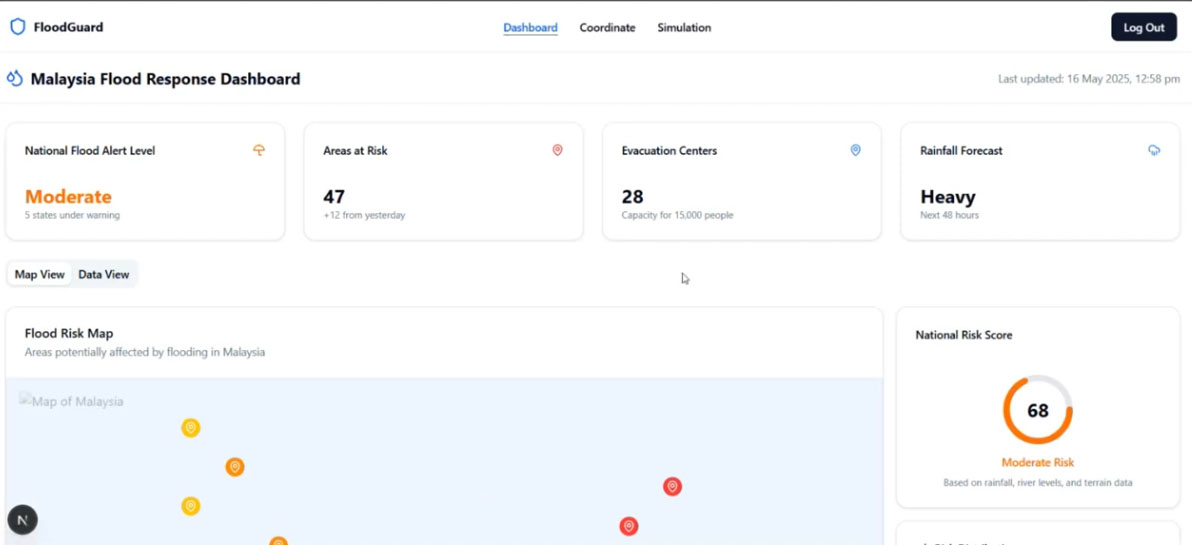1192x545 pixels.
Task: Click the 5 states under warning text
Action: tap(72, 215)
